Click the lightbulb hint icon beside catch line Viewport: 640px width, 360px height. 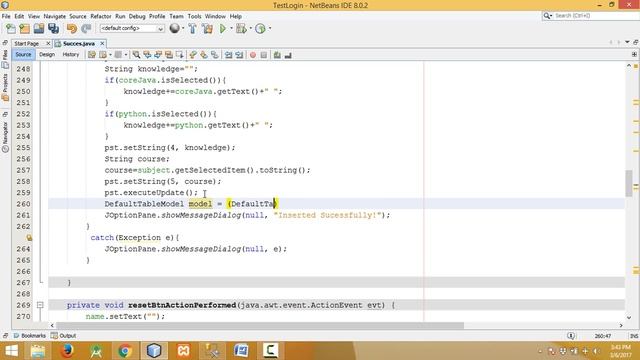[x=29, y=238]
